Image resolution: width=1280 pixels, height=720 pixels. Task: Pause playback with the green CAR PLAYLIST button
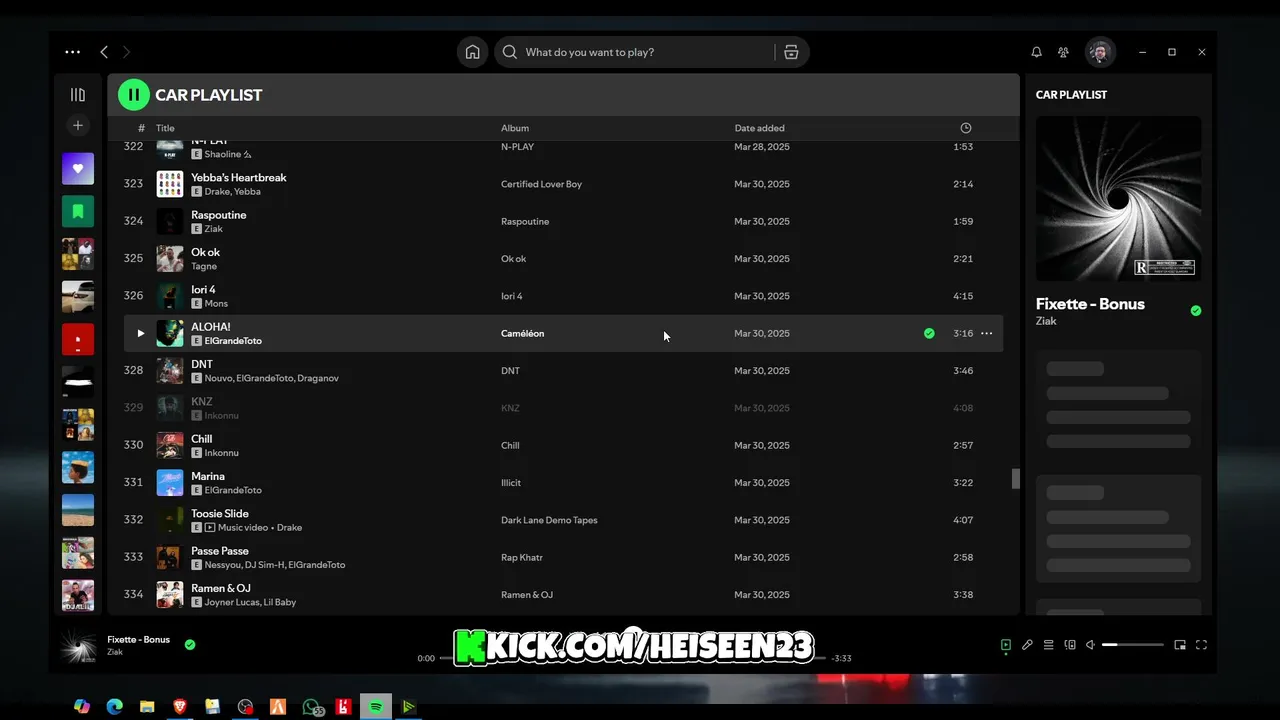point(133,94)
